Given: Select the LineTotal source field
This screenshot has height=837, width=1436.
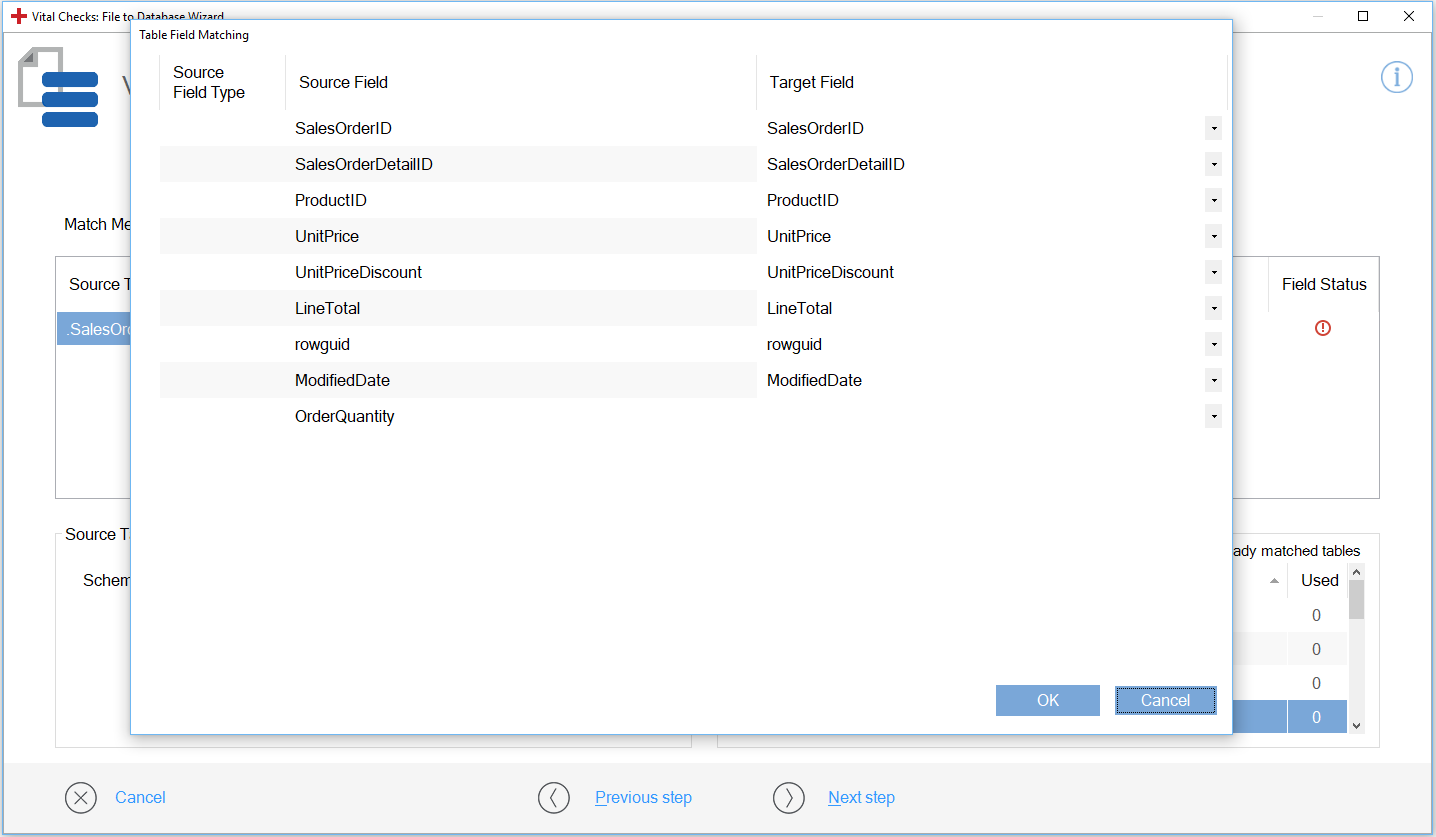Looking at the screenshot, I should pyautogui.click(x=327, y=308).
